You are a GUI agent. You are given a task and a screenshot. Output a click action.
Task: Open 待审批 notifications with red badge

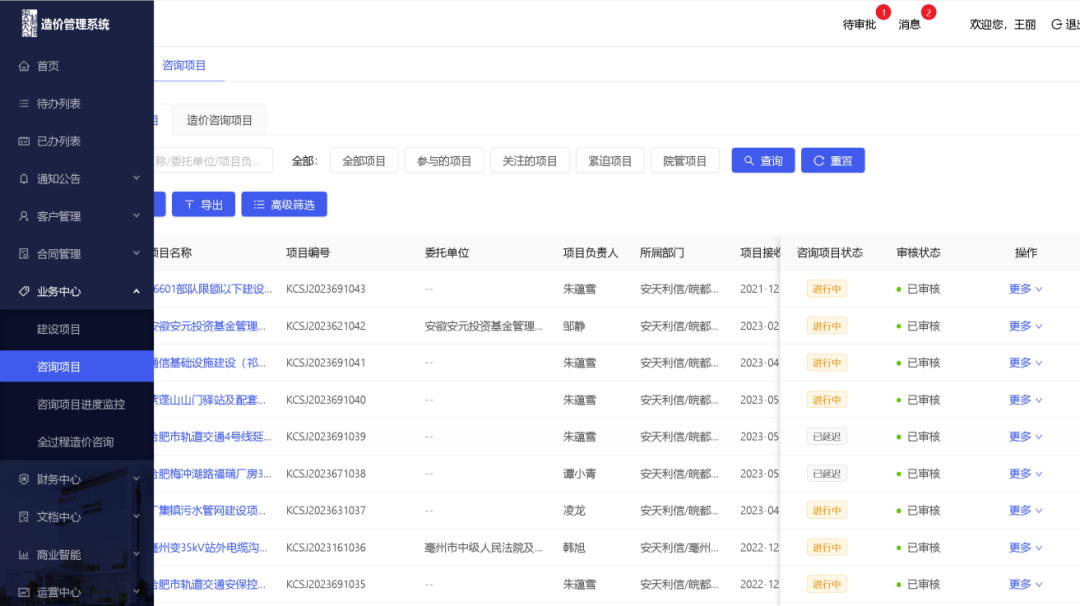pyautogui.click(x=860, y=24)
